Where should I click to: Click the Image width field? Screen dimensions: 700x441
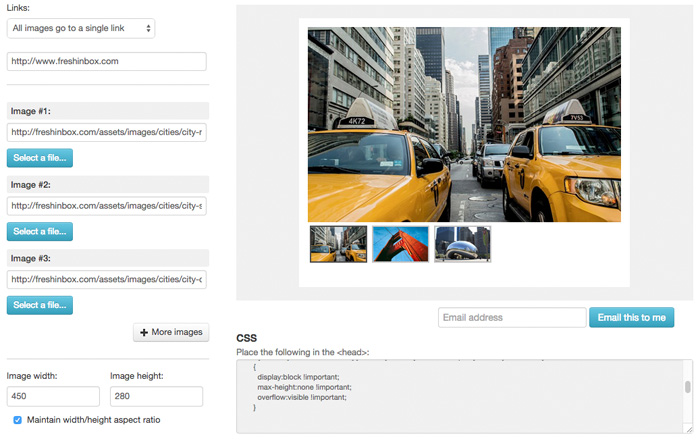[53, 397]
